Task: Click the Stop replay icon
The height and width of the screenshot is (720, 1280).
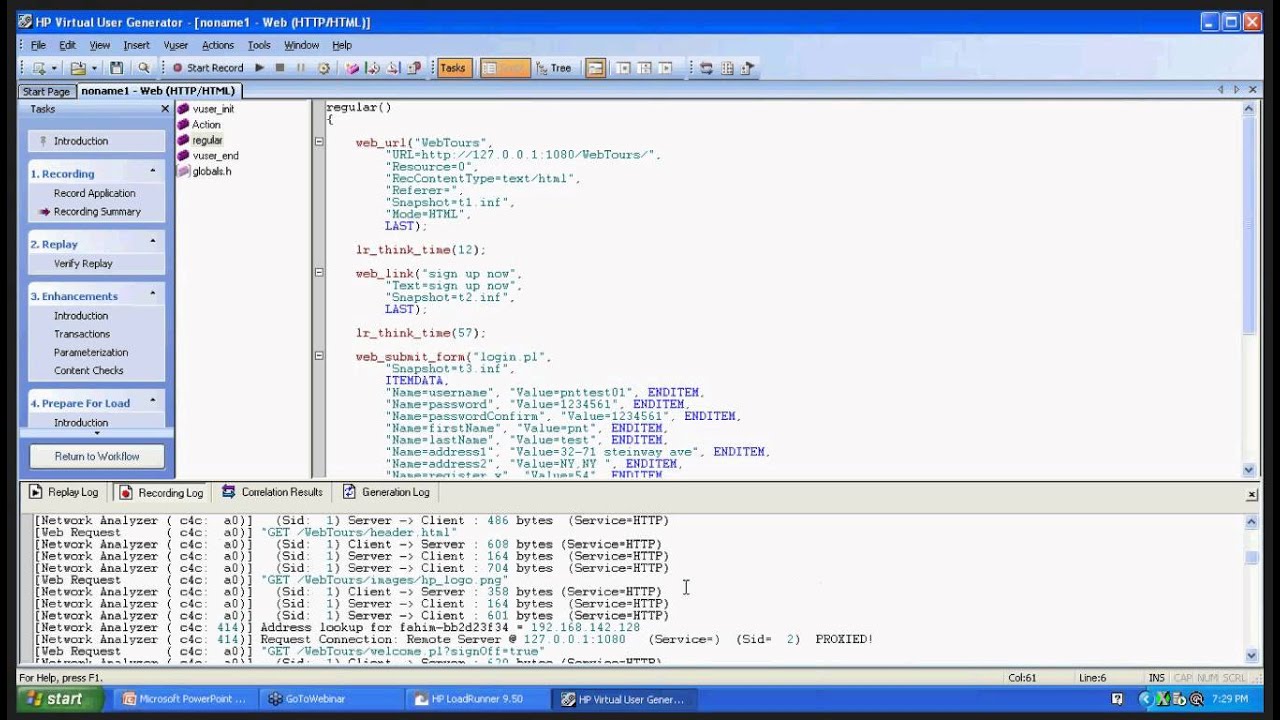Action: coord(280,68)
